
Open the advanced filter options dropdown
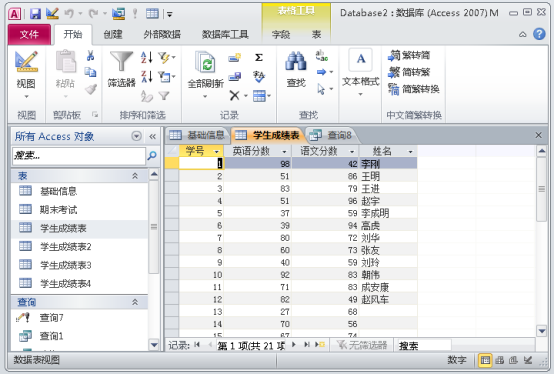pos(166,76)
